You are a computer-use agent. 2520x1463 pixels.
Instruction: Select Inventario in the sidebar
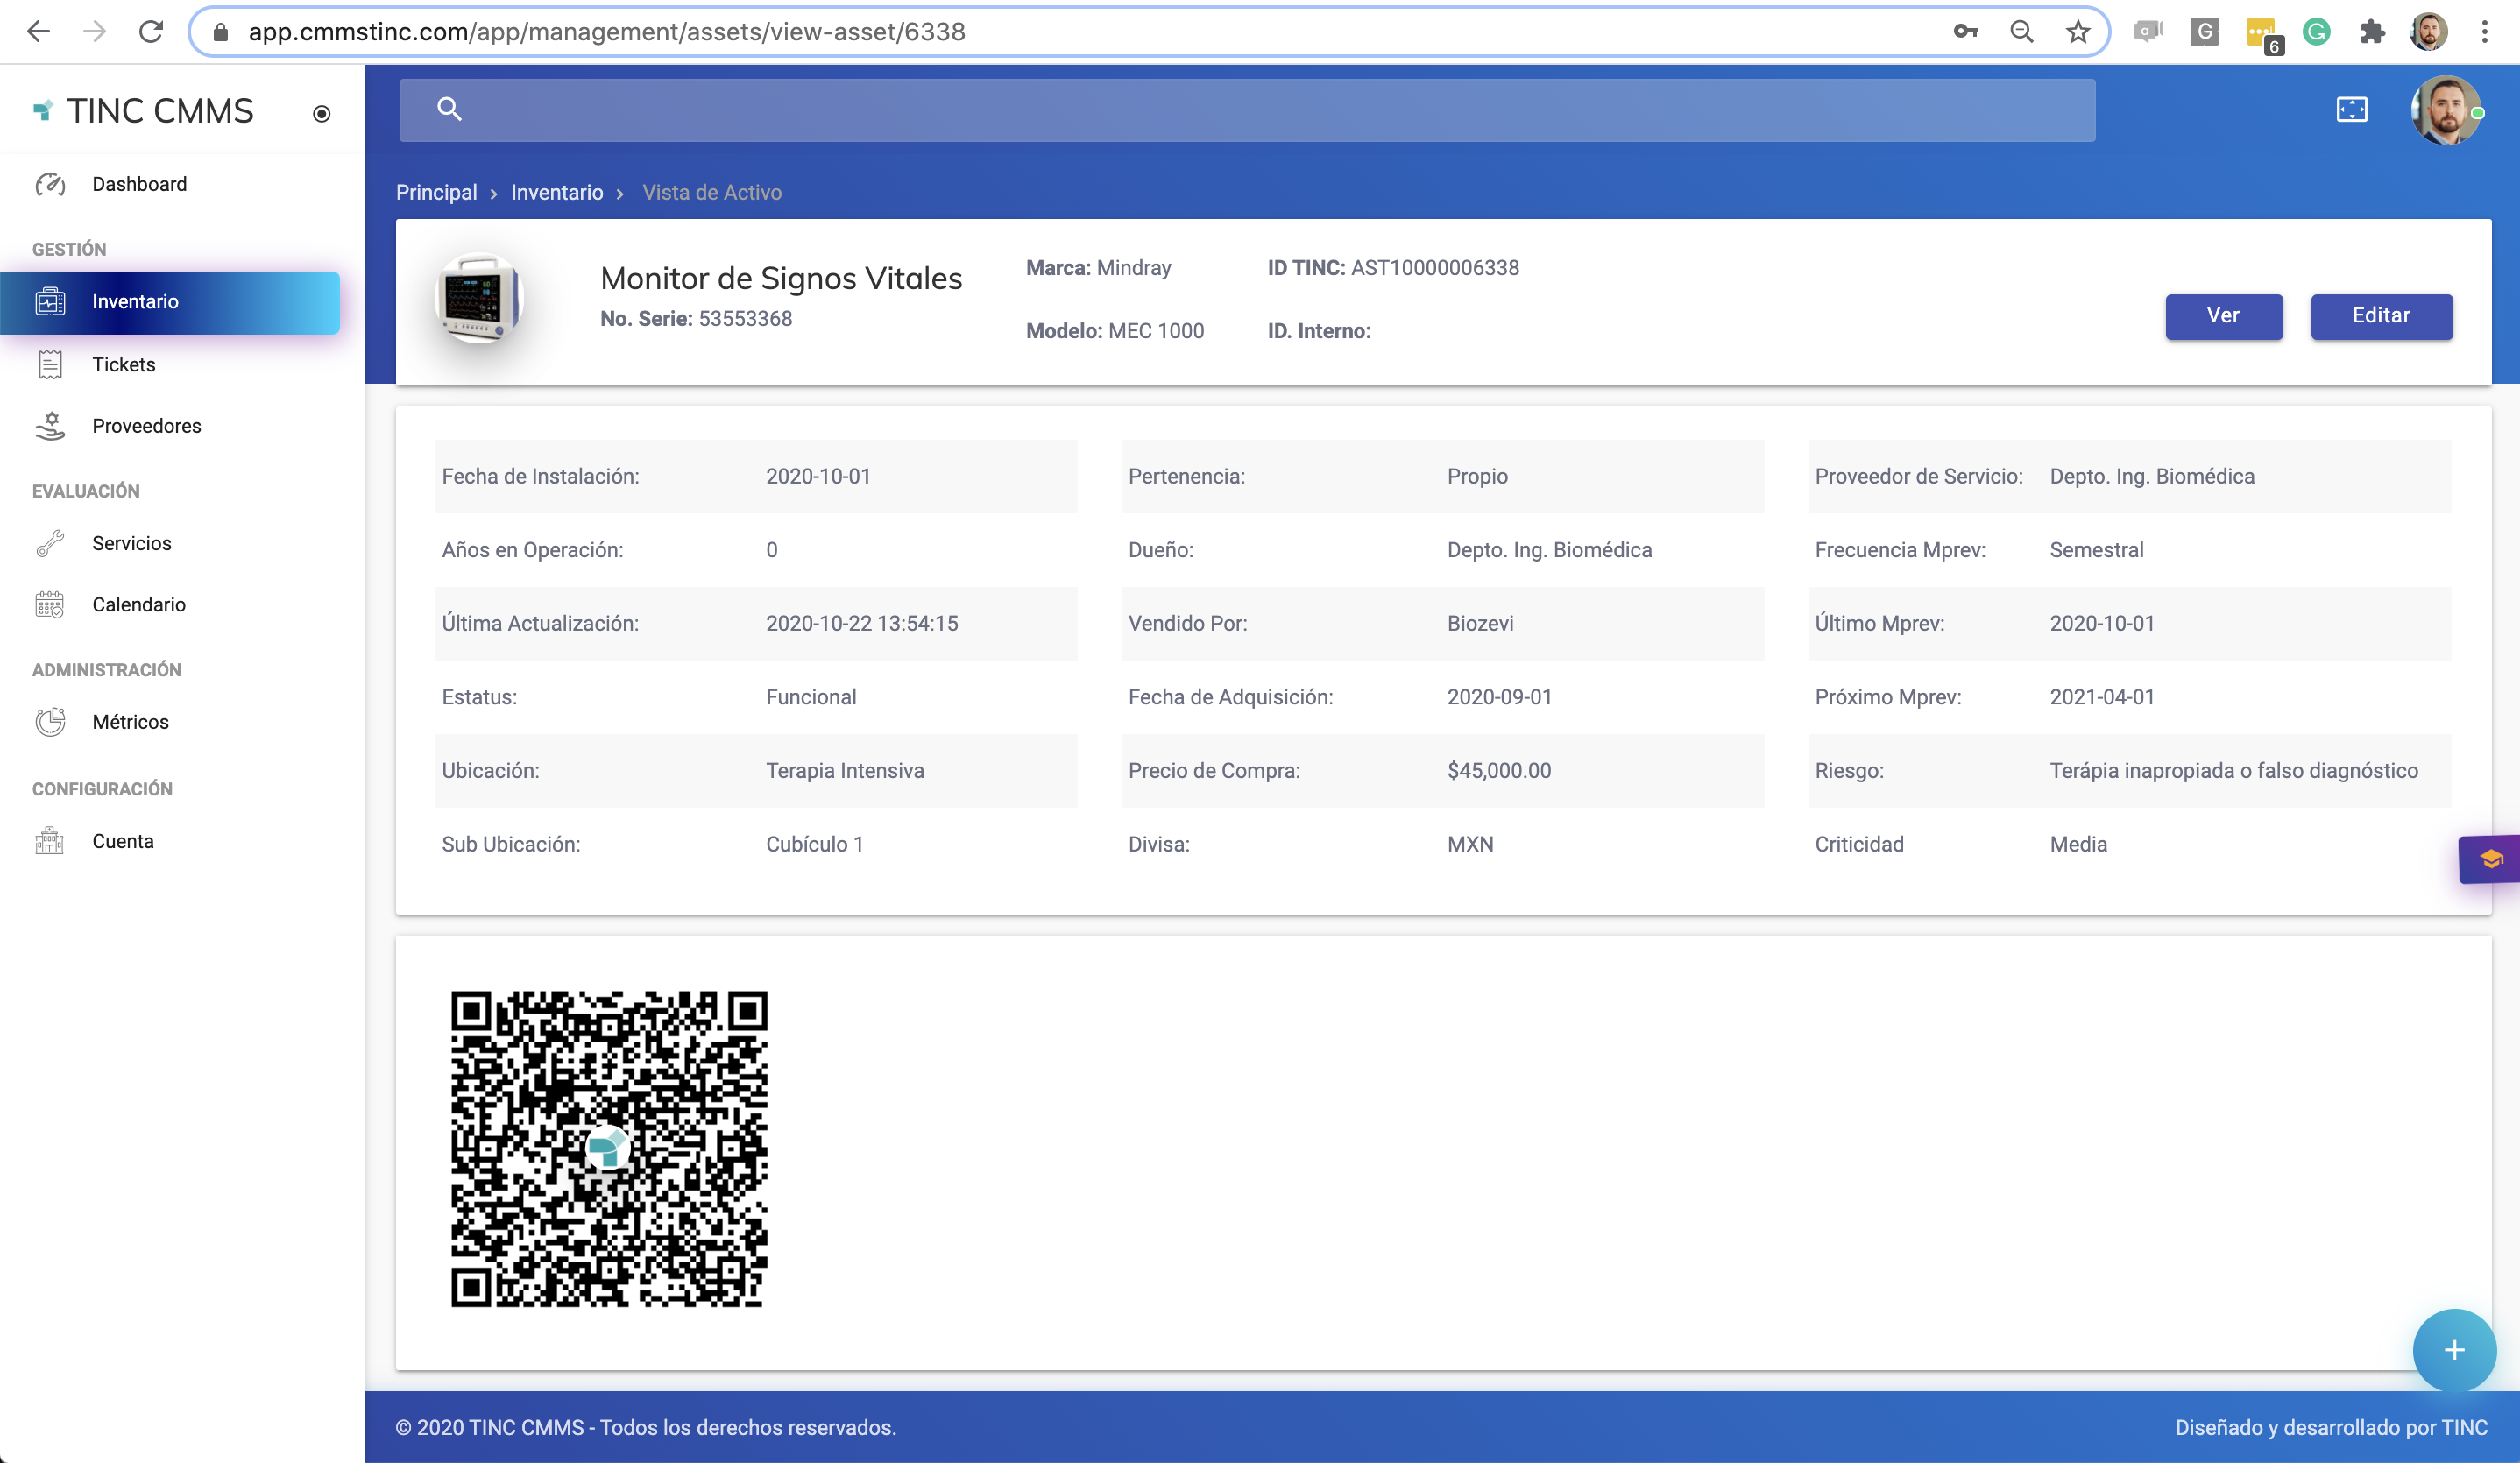pyautogui.click(x=170, y=302)
